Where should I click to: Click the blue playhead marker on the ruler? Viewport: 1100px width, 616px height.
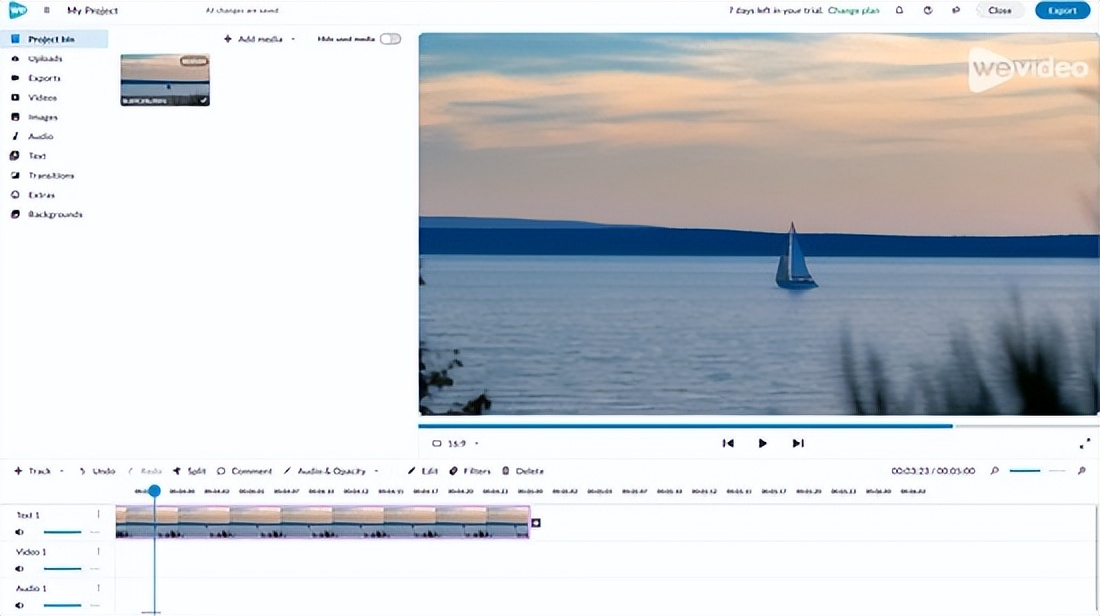[154, 491]
